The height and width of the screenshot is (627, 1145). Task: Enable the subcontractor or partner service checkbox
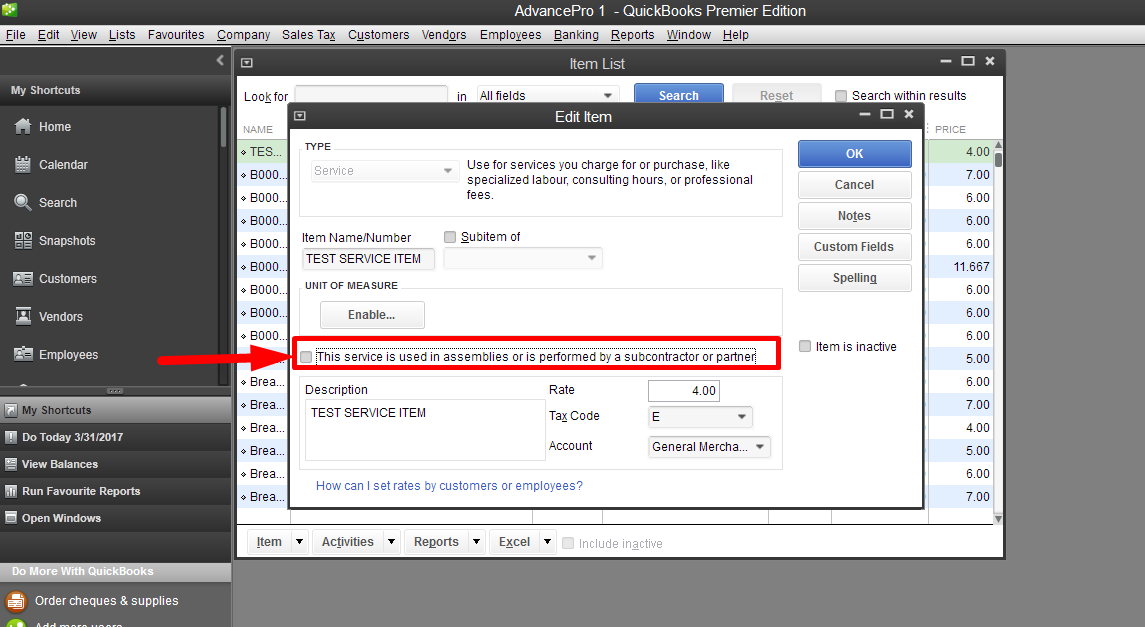click(x=306, y=357)
